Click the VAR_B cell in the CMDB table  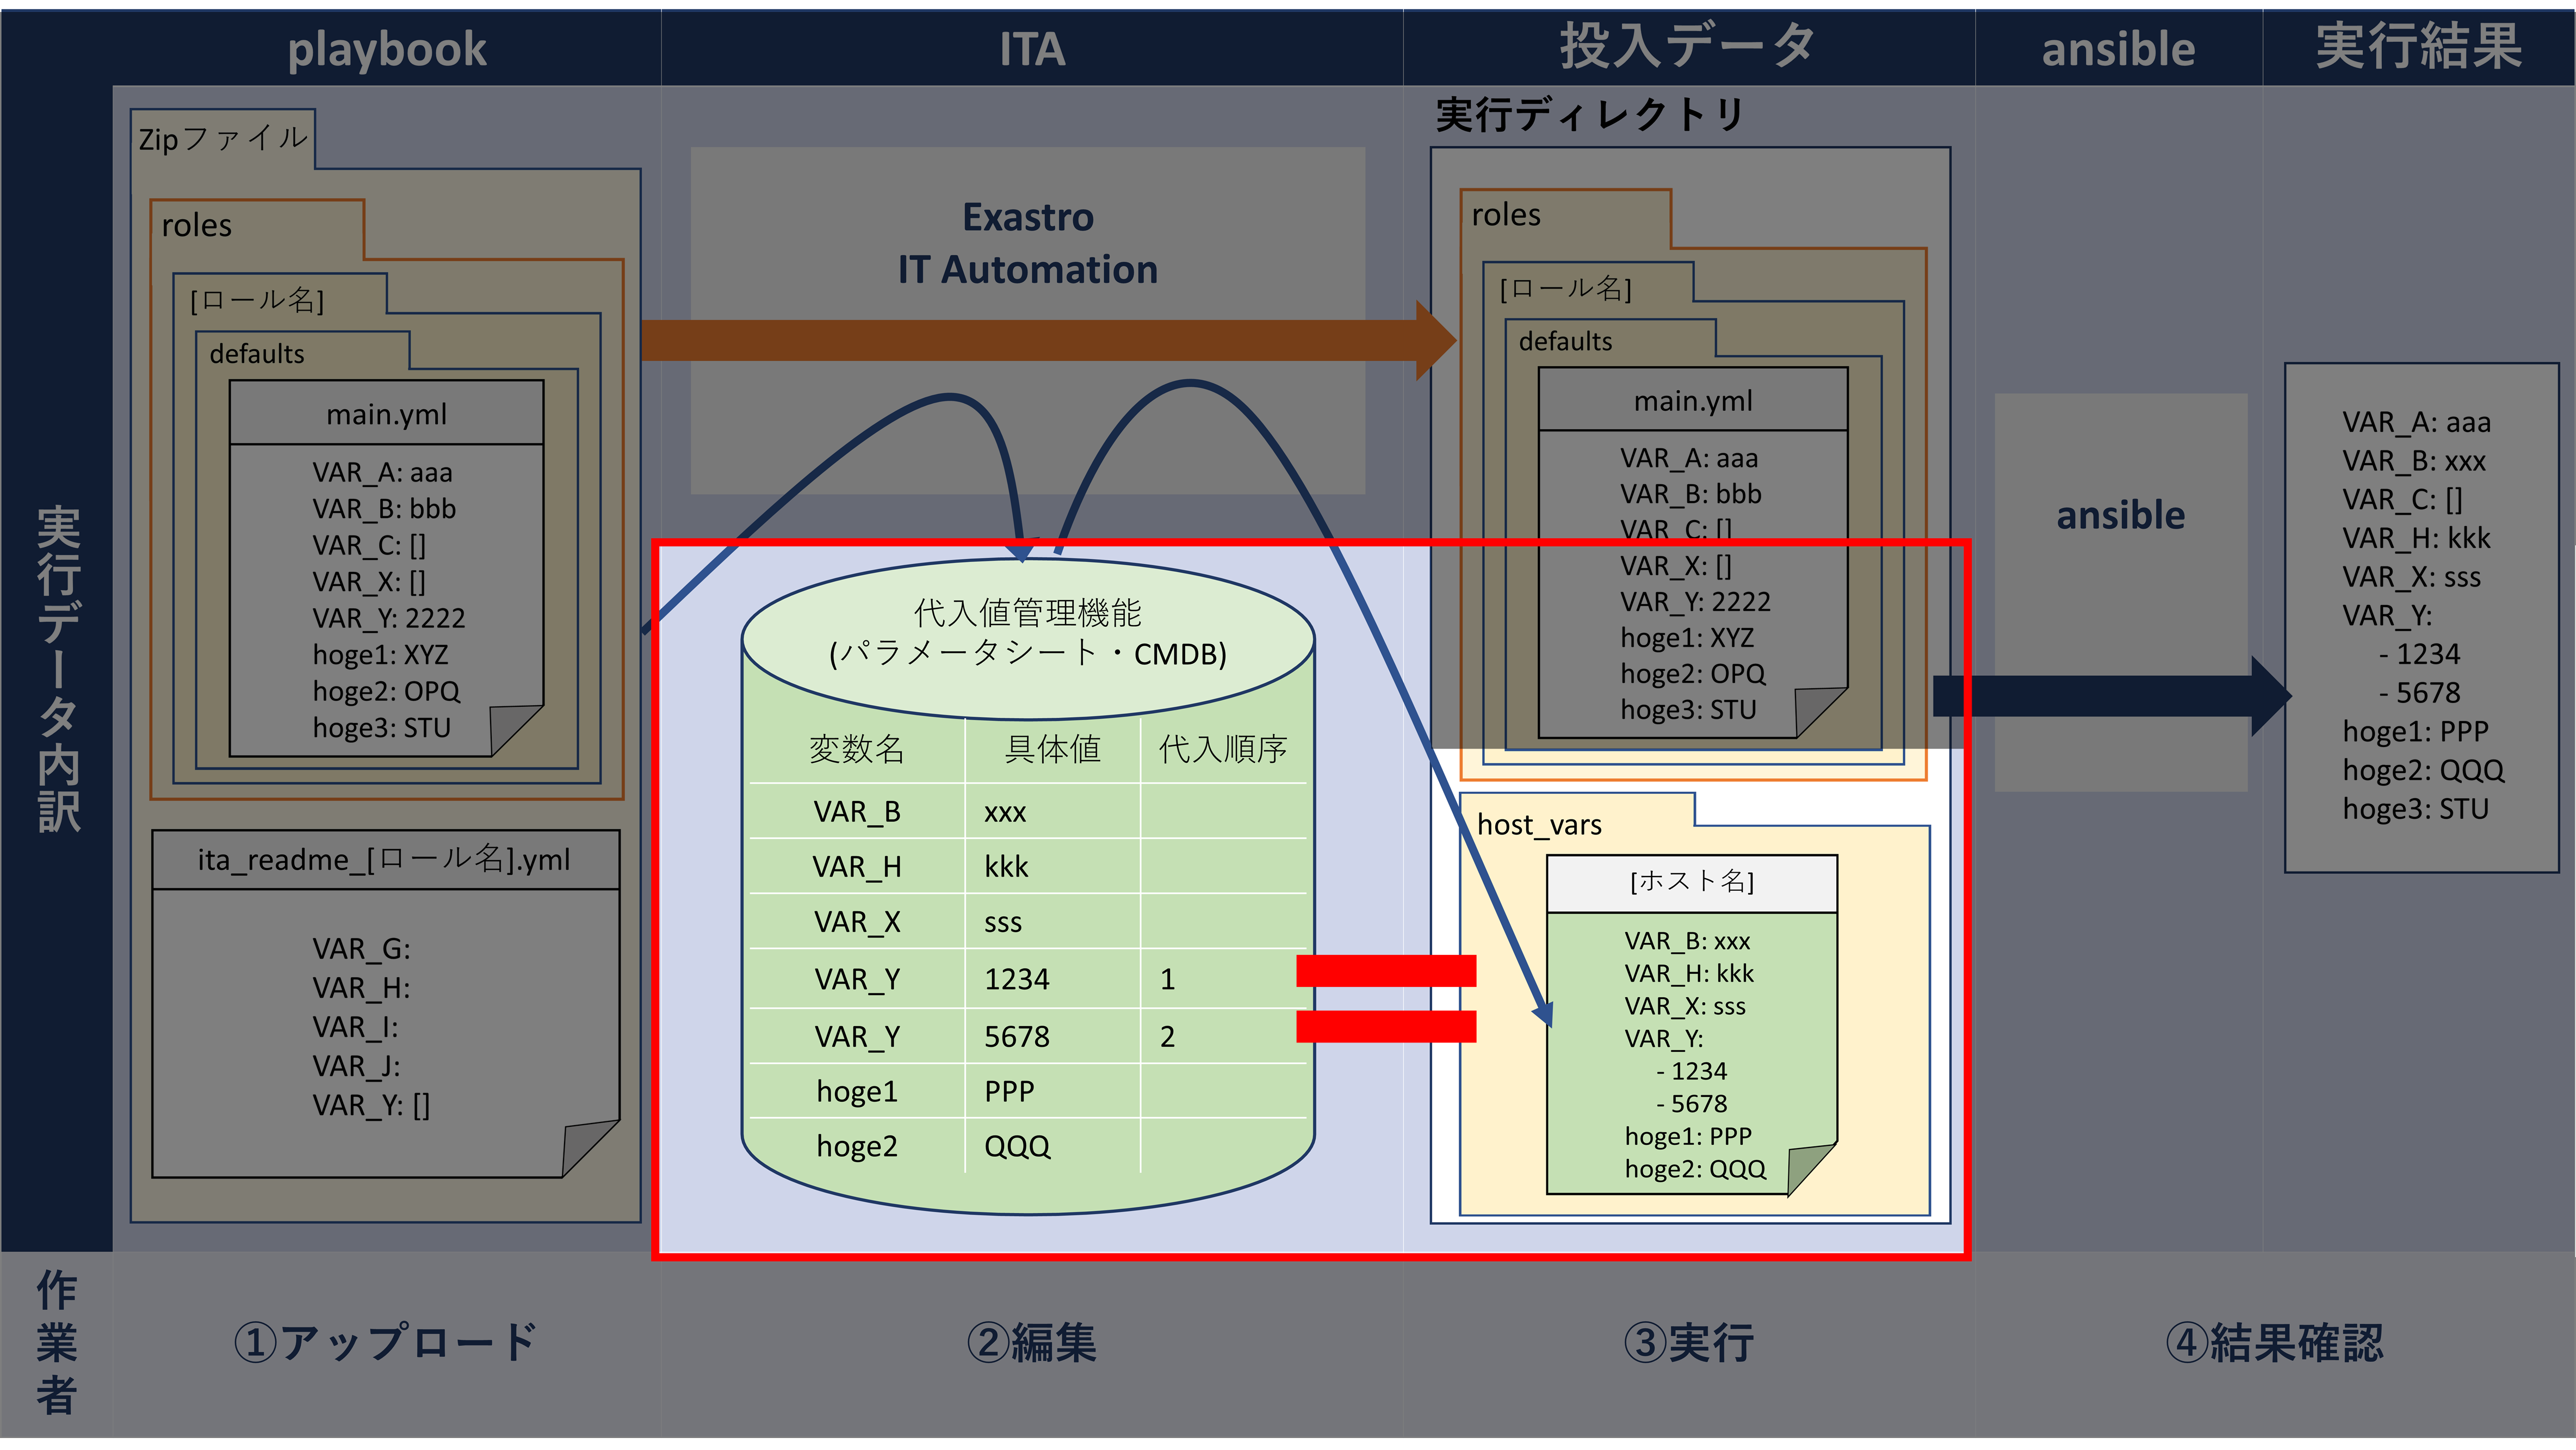click(857, 811)
